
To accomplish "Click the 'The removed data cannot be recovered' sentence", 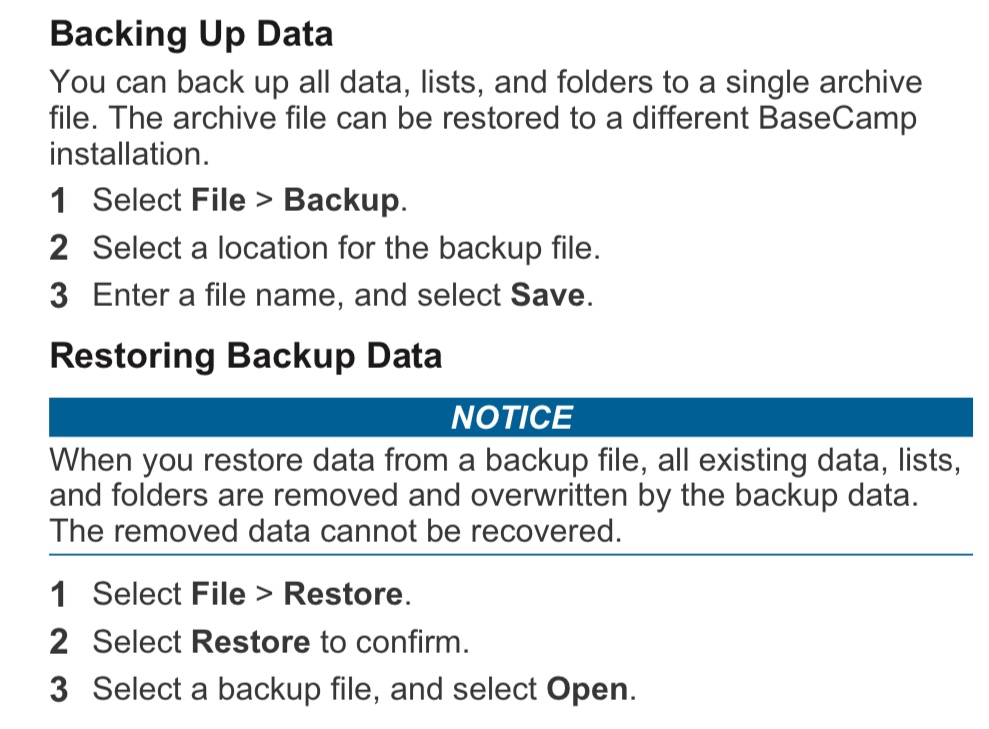I will click(x=336, y=531).
